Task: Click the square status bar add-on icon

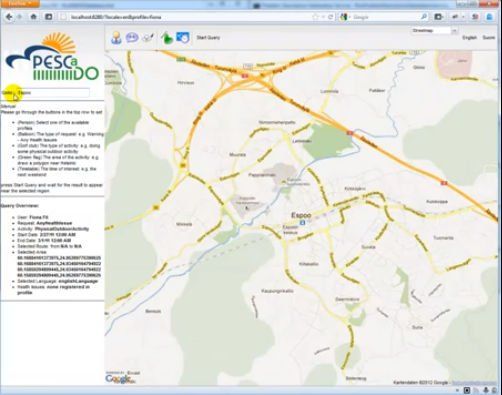Action: 467,390
